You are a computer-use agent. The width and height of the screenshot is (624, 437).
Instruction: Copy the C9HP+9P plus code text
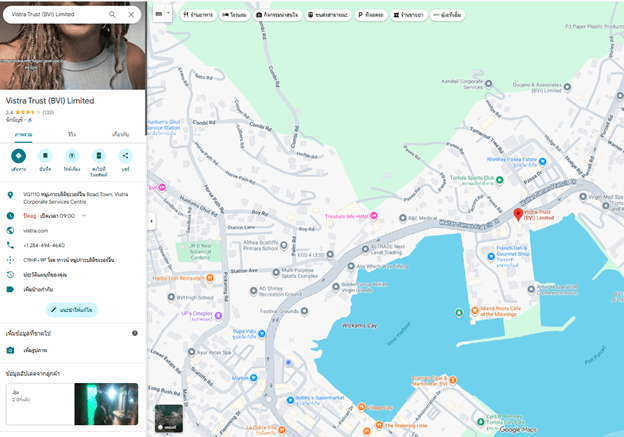tap(68, 260)
